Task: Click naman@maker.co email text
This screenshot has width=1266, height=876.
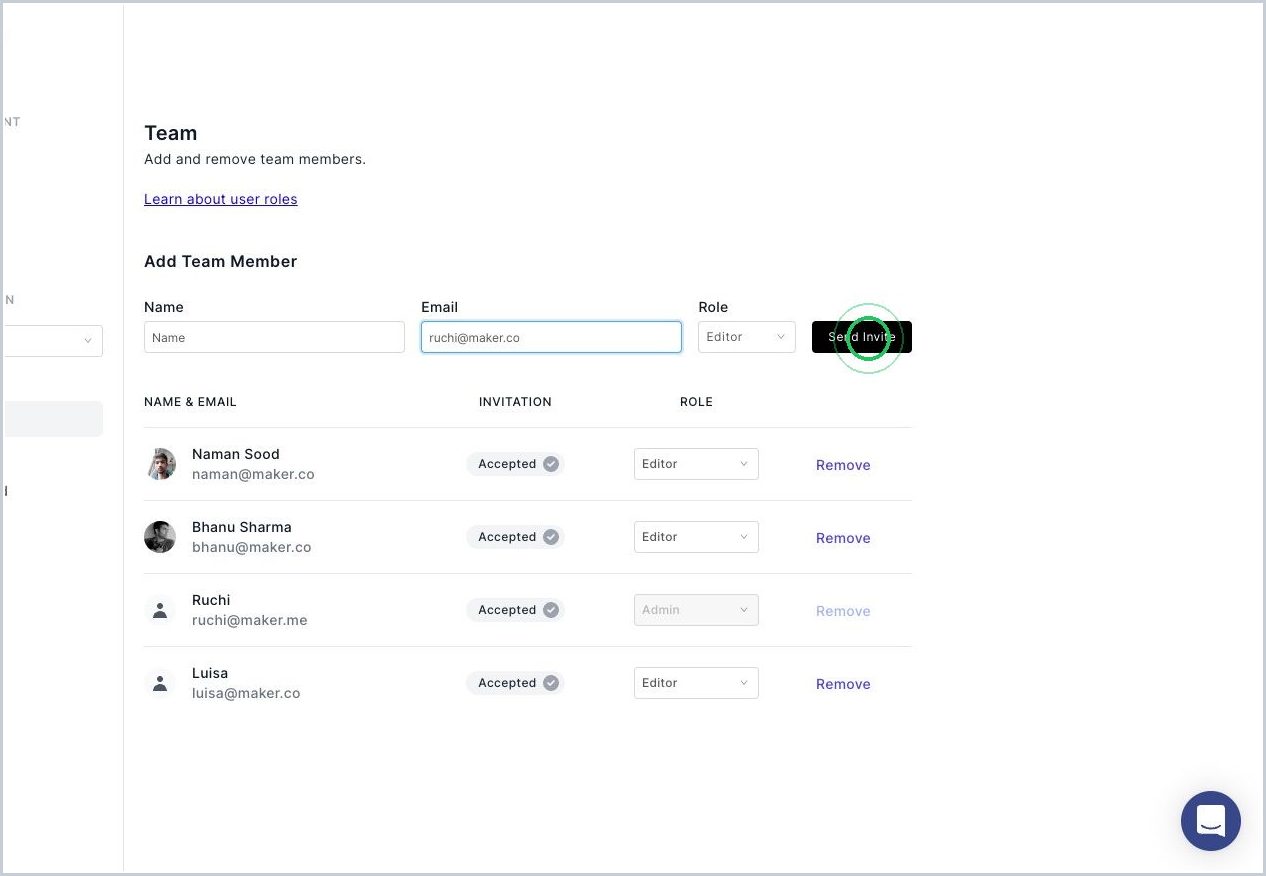Action: (x=253, y=474)
